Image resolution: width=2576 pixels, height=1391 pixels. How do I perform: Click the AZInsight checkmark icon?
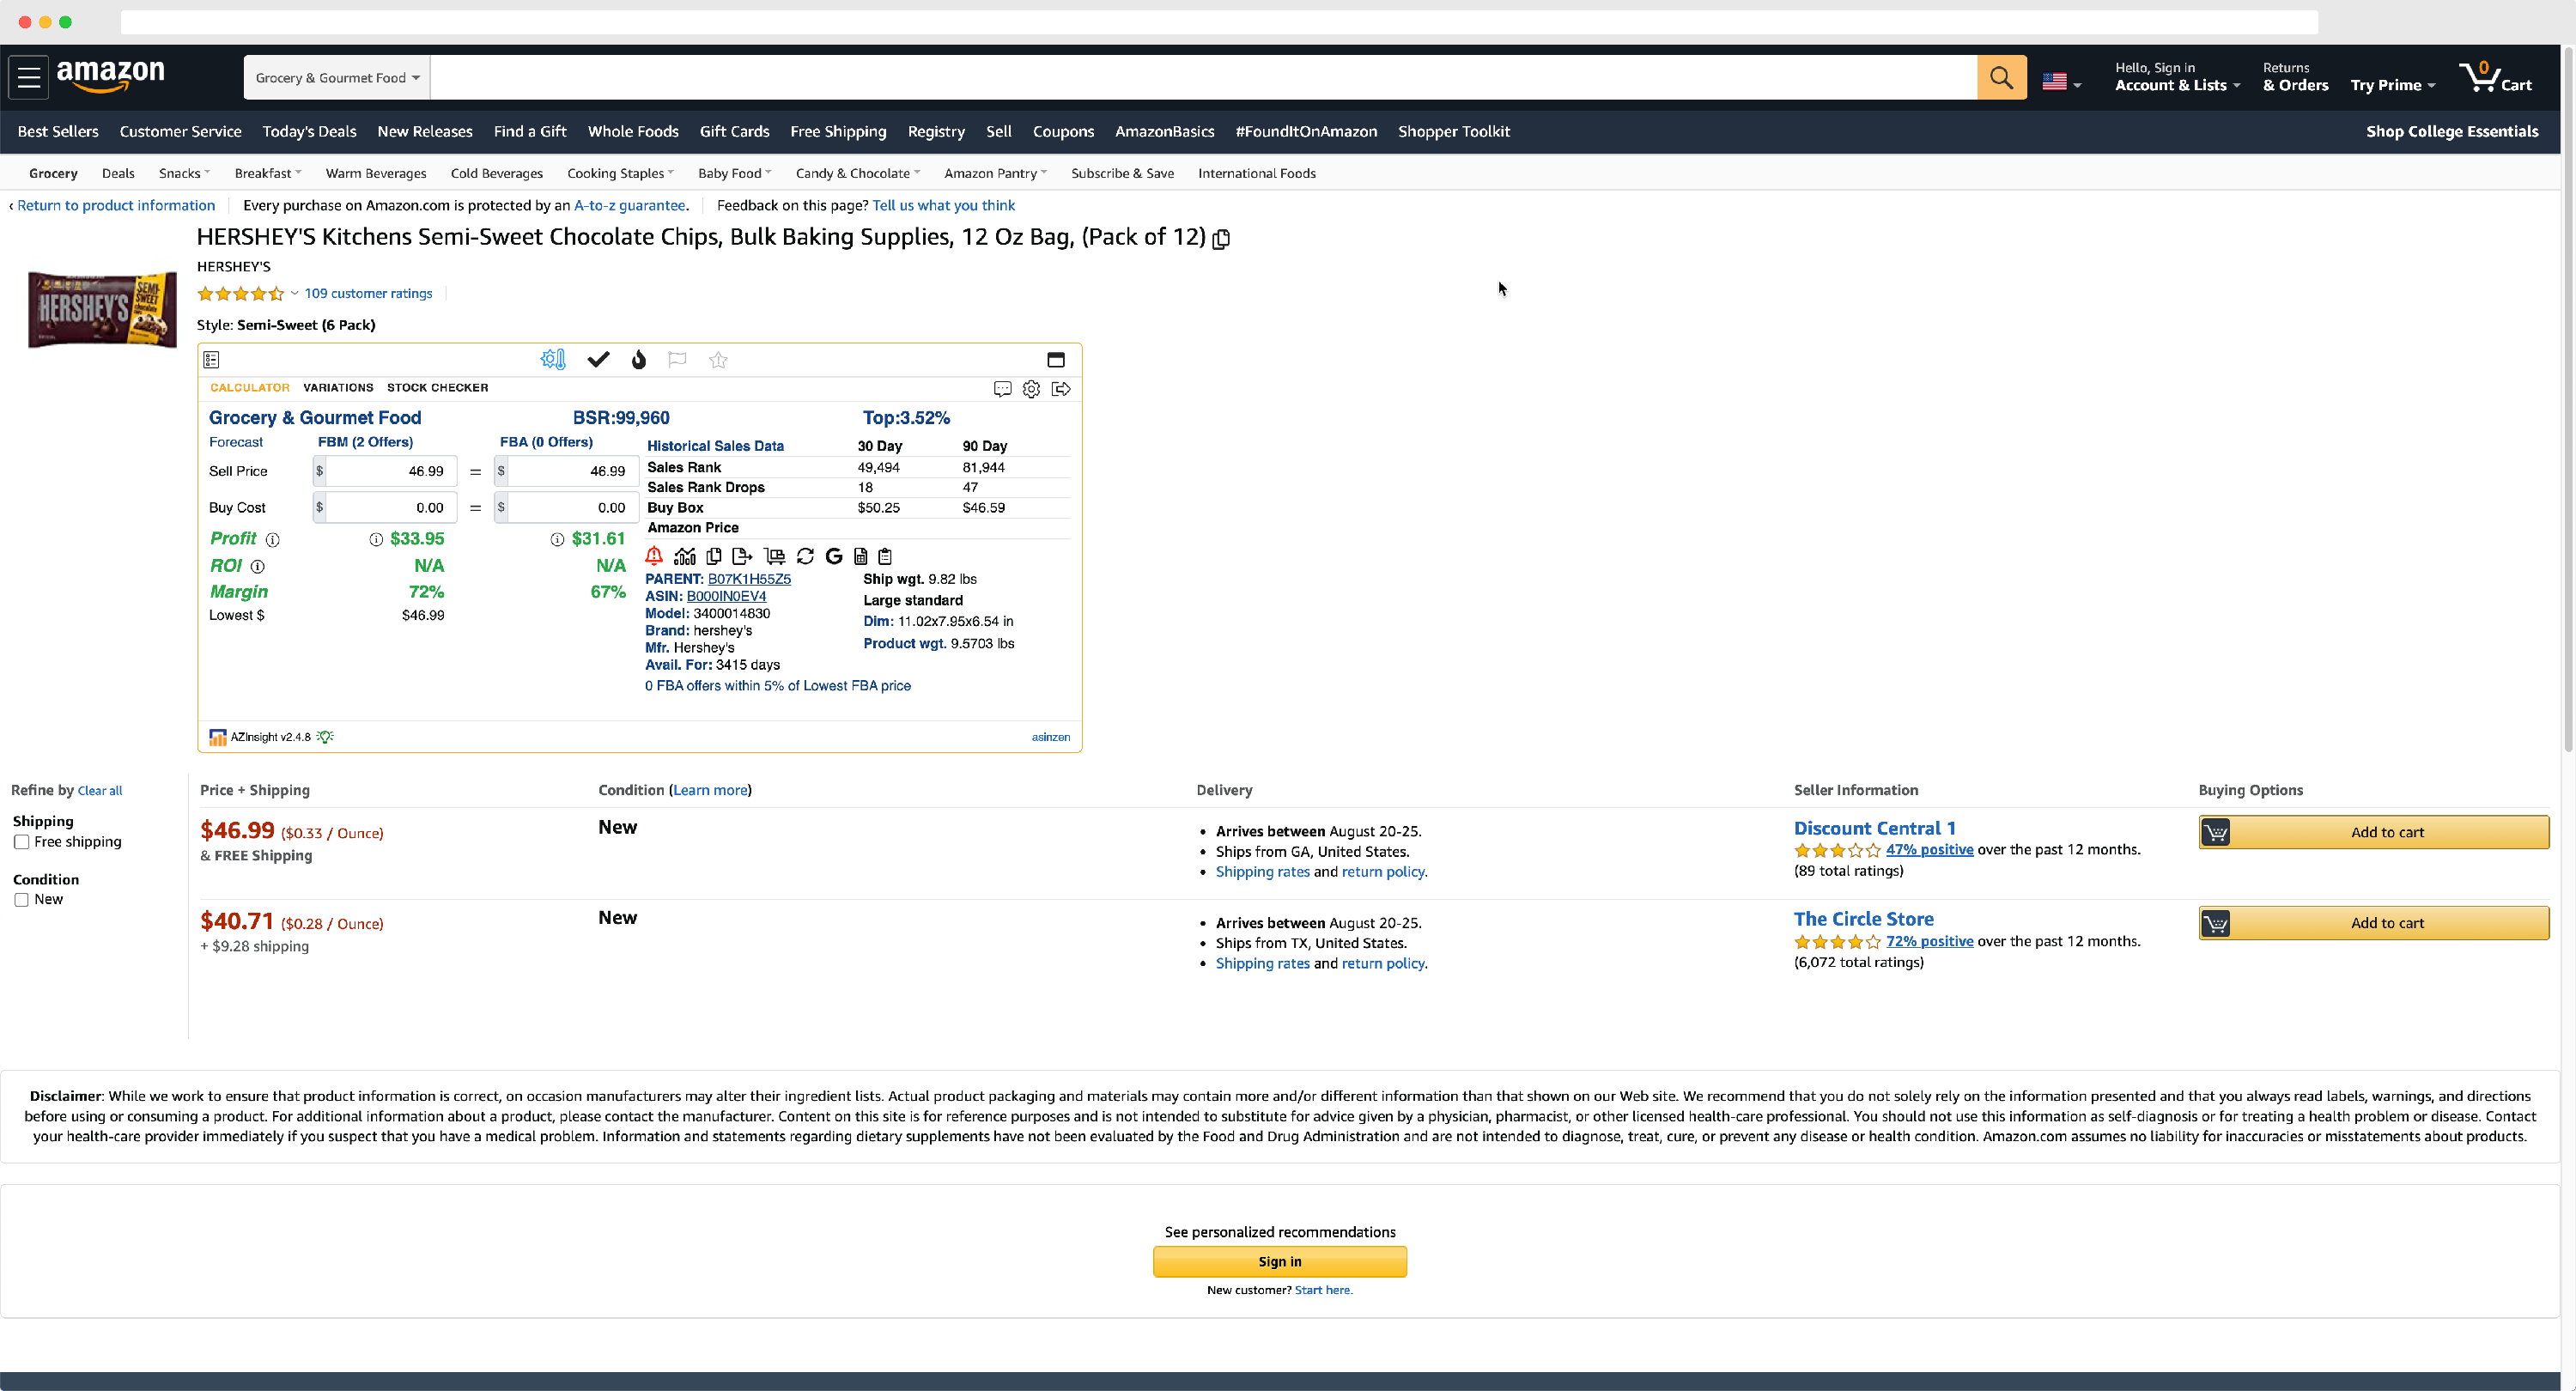pos(598,359)
